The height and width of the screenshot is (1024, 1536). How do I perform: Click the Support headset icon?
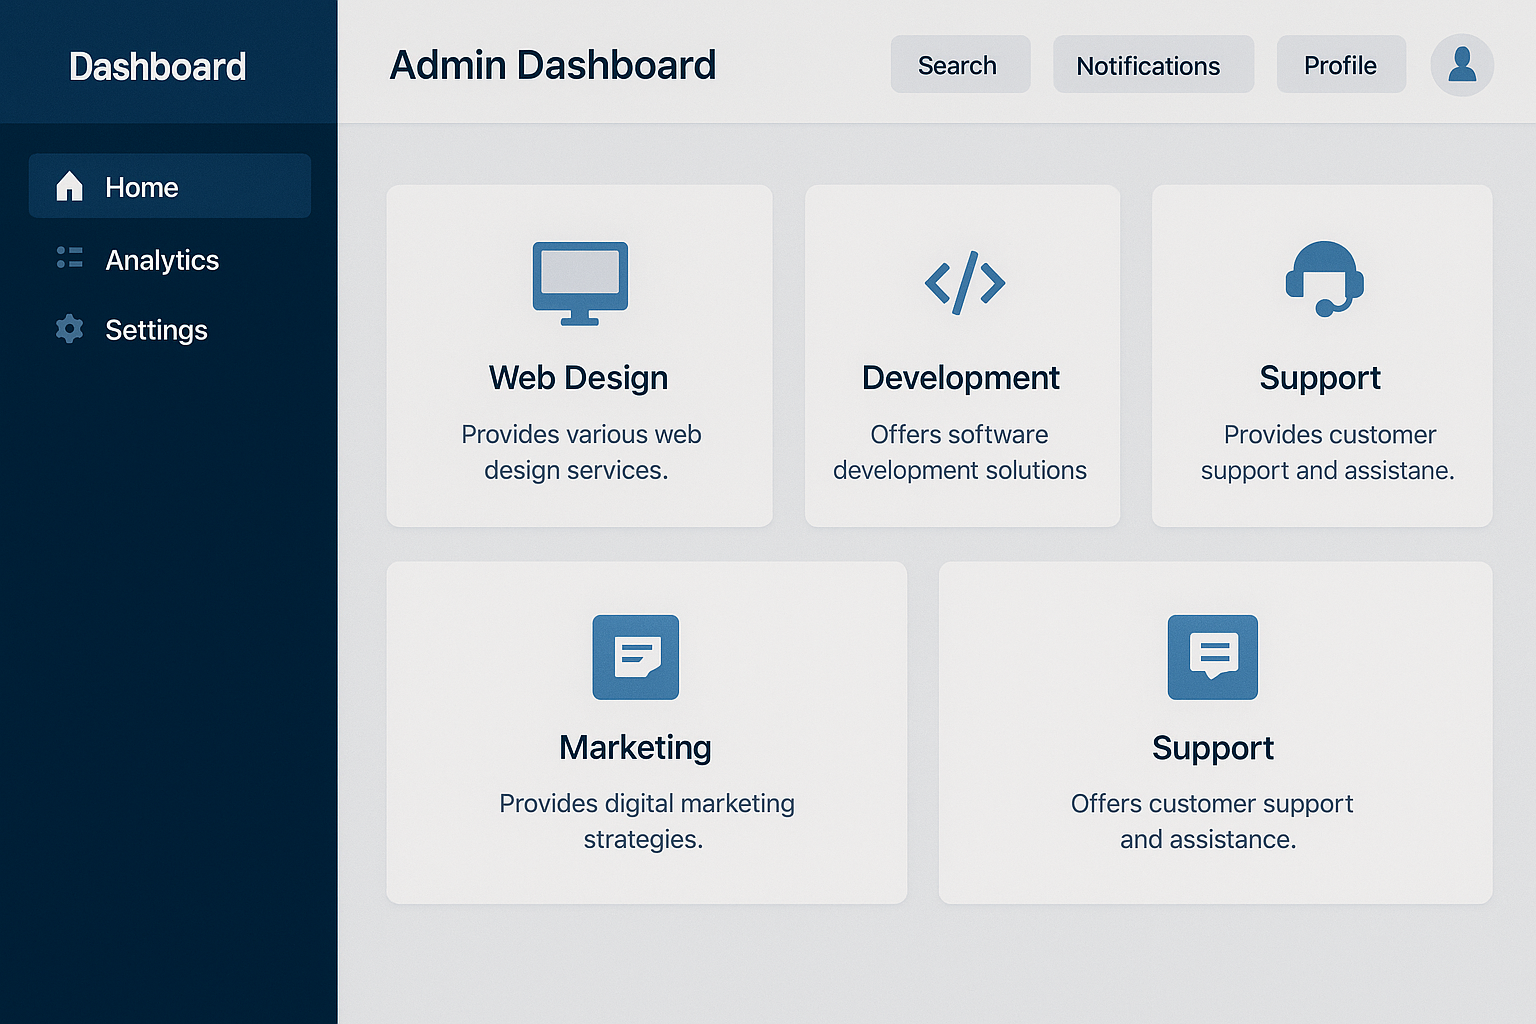pos(1324,279)
